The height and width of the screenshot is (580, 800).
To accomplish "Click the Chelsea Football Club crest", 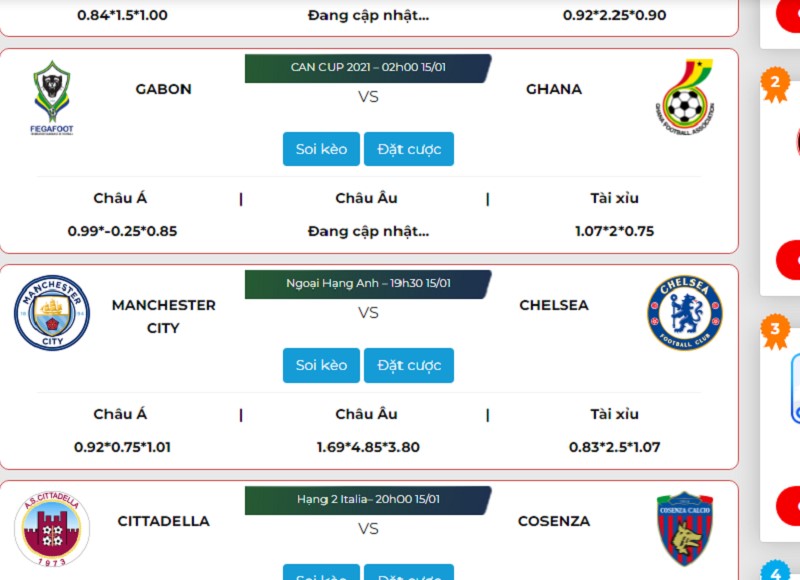I will [x=685, y=313].
